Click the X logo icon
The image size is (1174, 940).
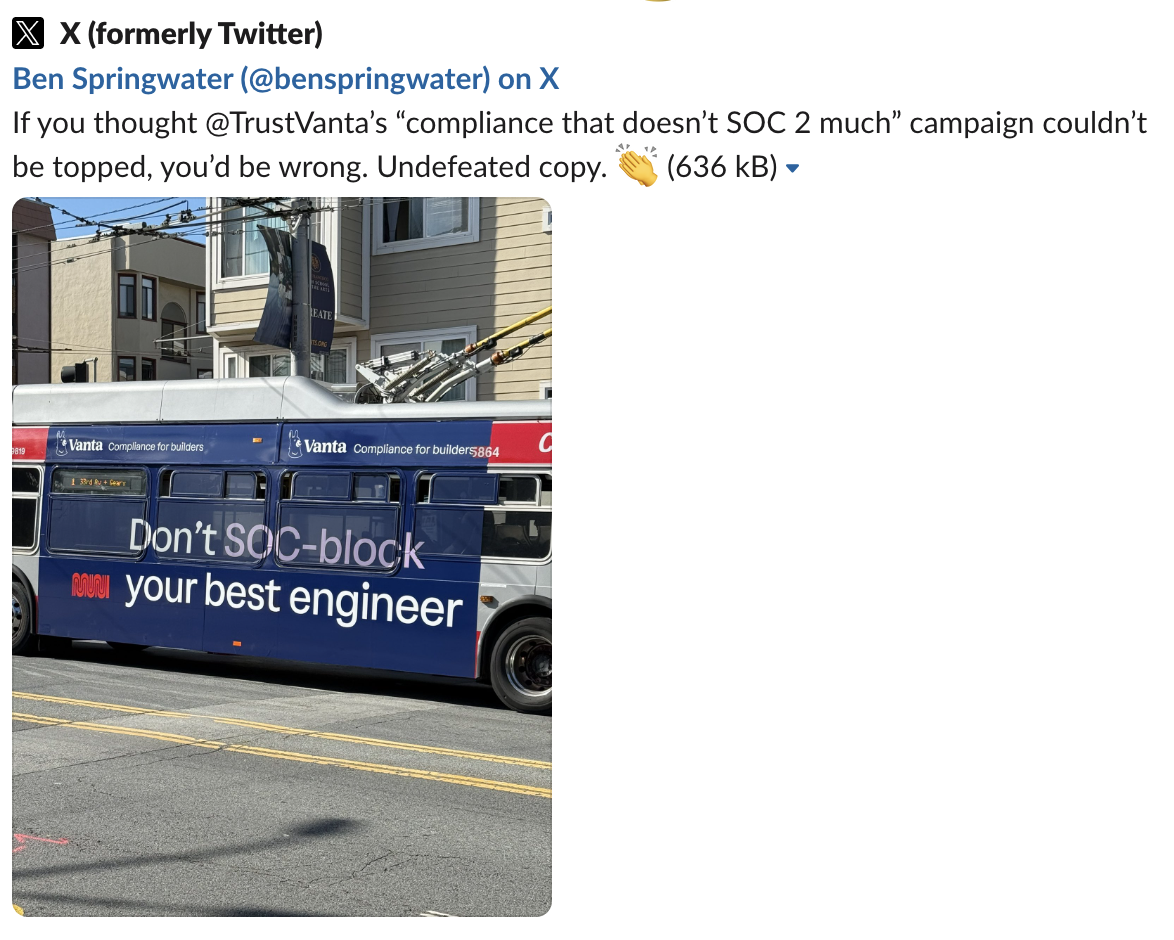click(x=28, y=34)
